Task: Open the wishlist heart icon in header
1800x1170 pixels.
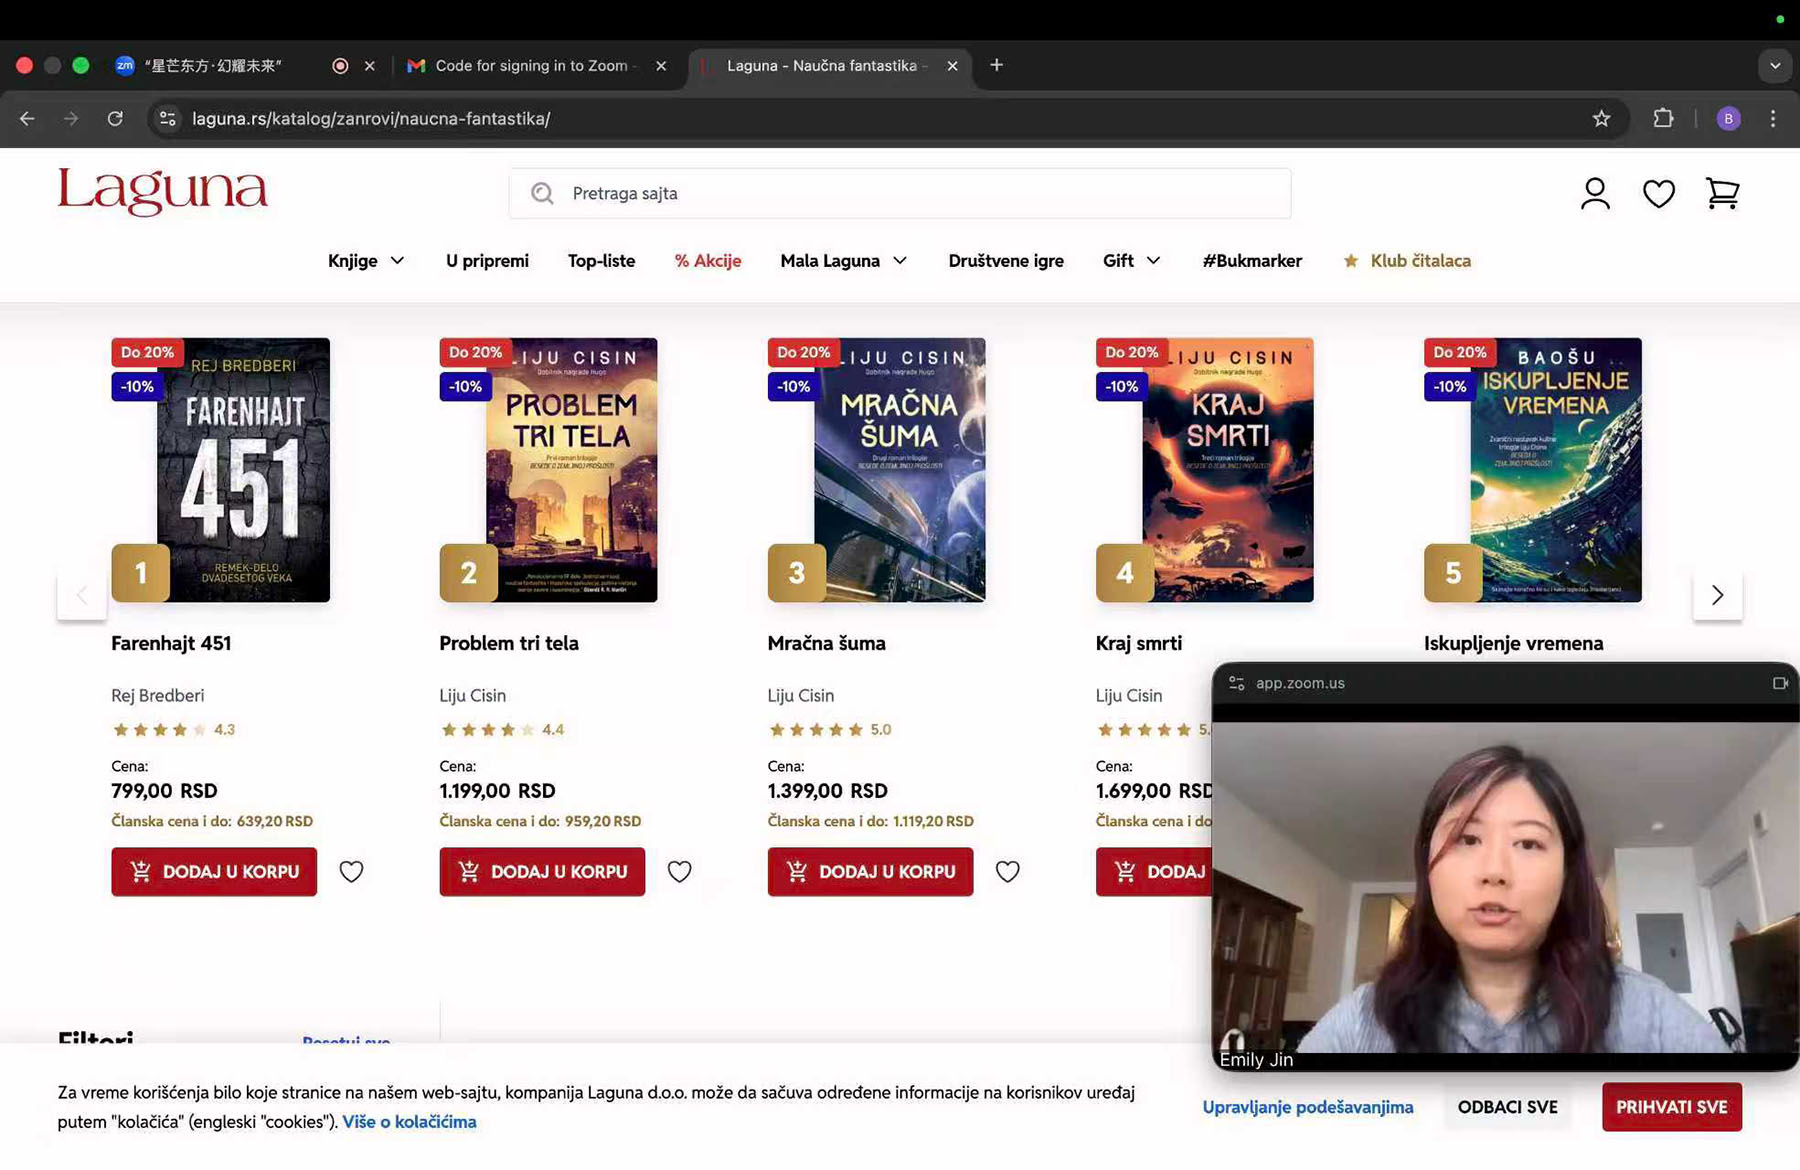Action: tap(1658, 193)
